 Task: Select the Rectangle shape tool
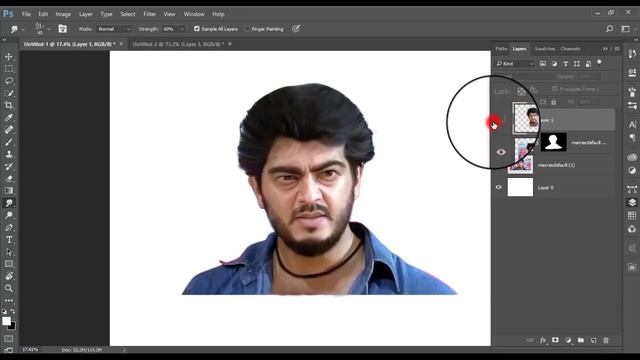click(9, 264)
